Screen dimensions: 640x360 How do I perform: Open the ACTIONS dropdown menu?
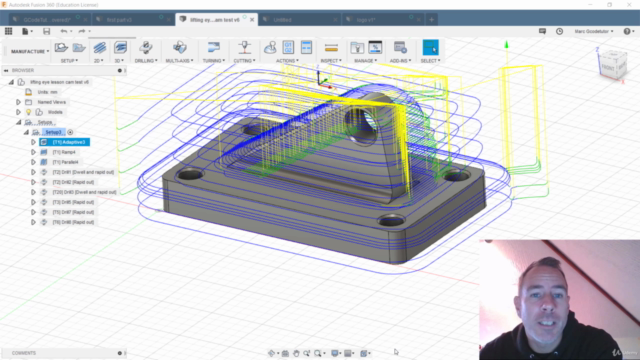pyautogui.click(x=287, y=60)
